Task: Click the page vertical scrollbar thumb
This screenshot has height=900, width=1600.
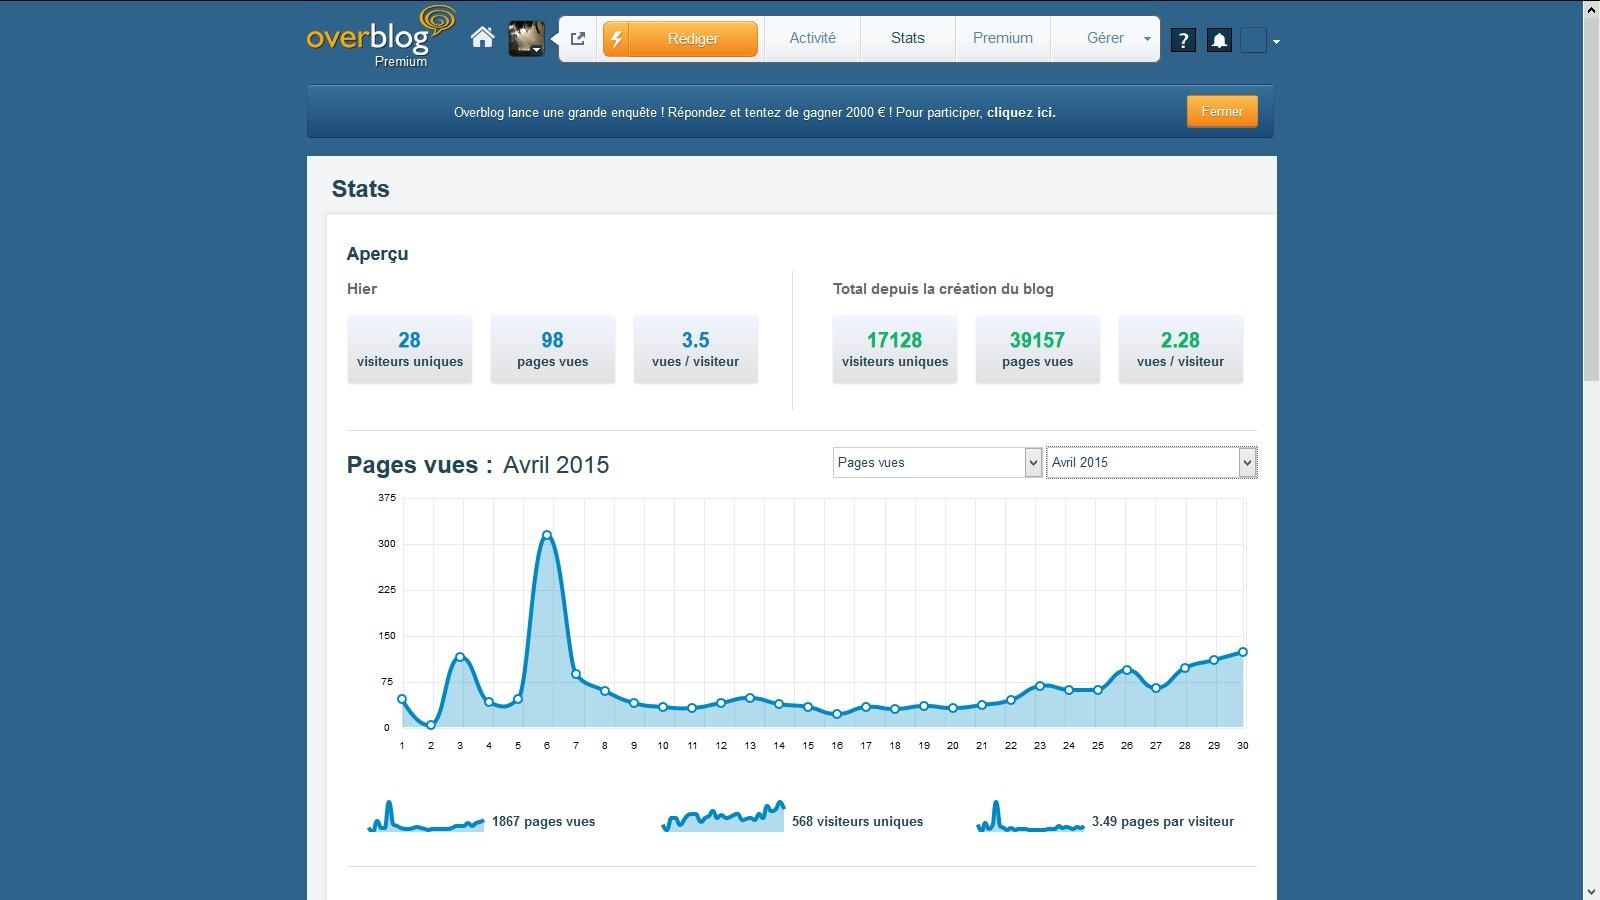Action: 1591,198
